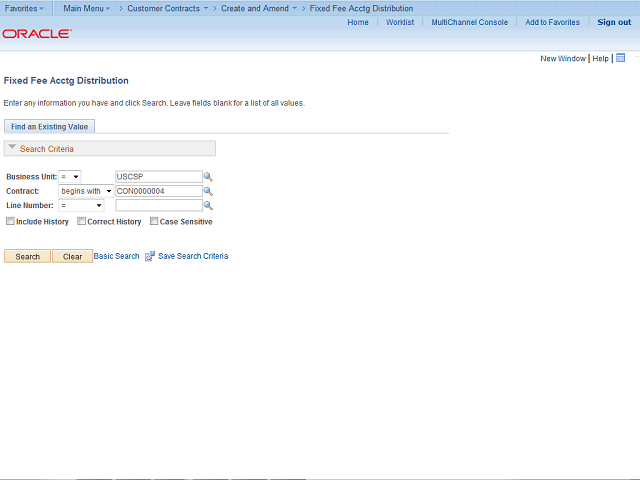
Task: Click the page customization icon beside Help
Action: tap(620, 58)
